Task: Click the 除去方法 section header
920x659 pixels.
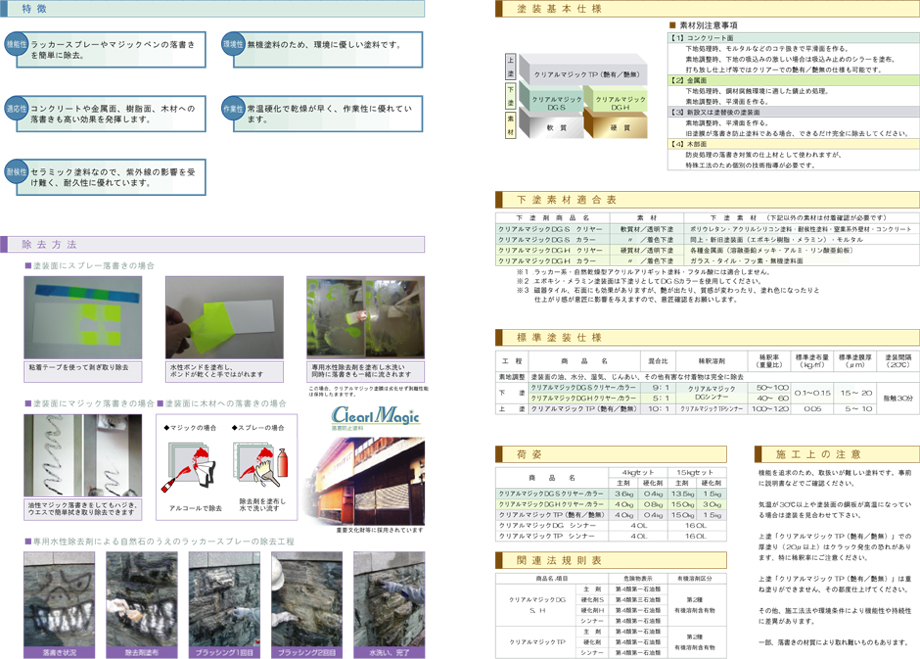Action: (x=212, y=244)
